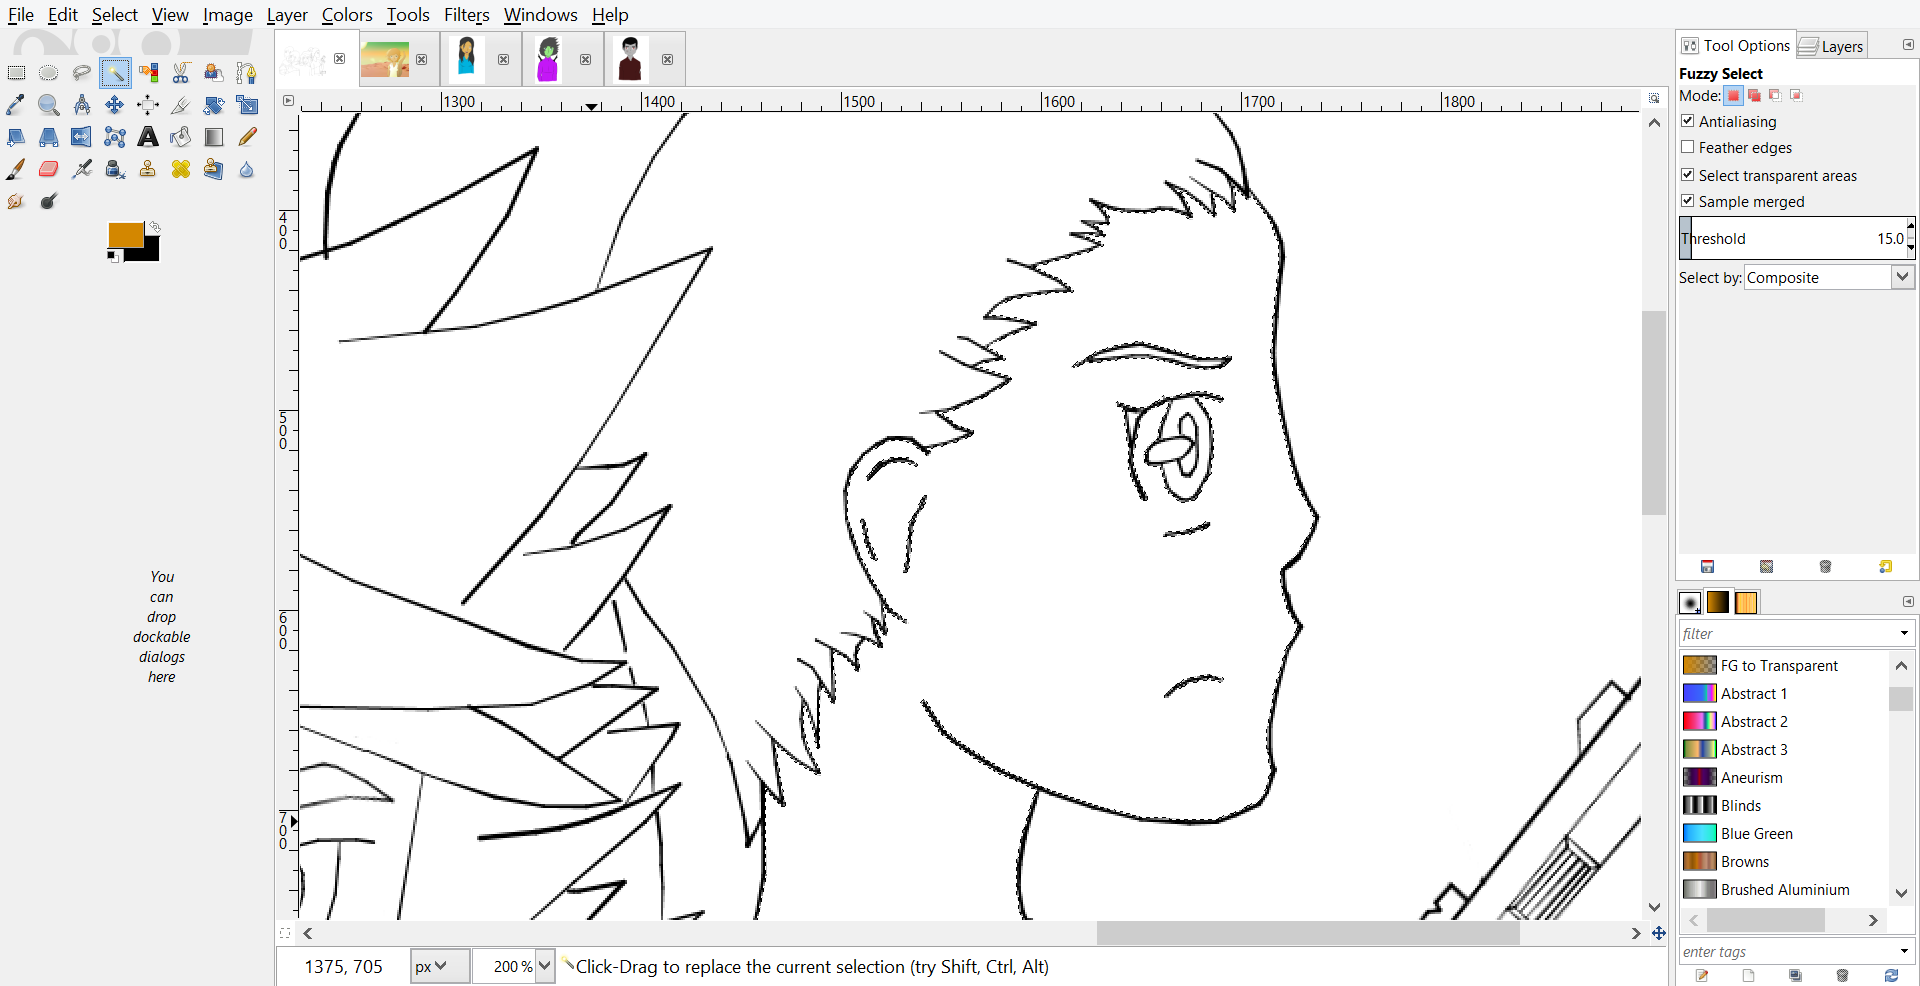Swap foreground and background colors

click(x=155, y=228)
